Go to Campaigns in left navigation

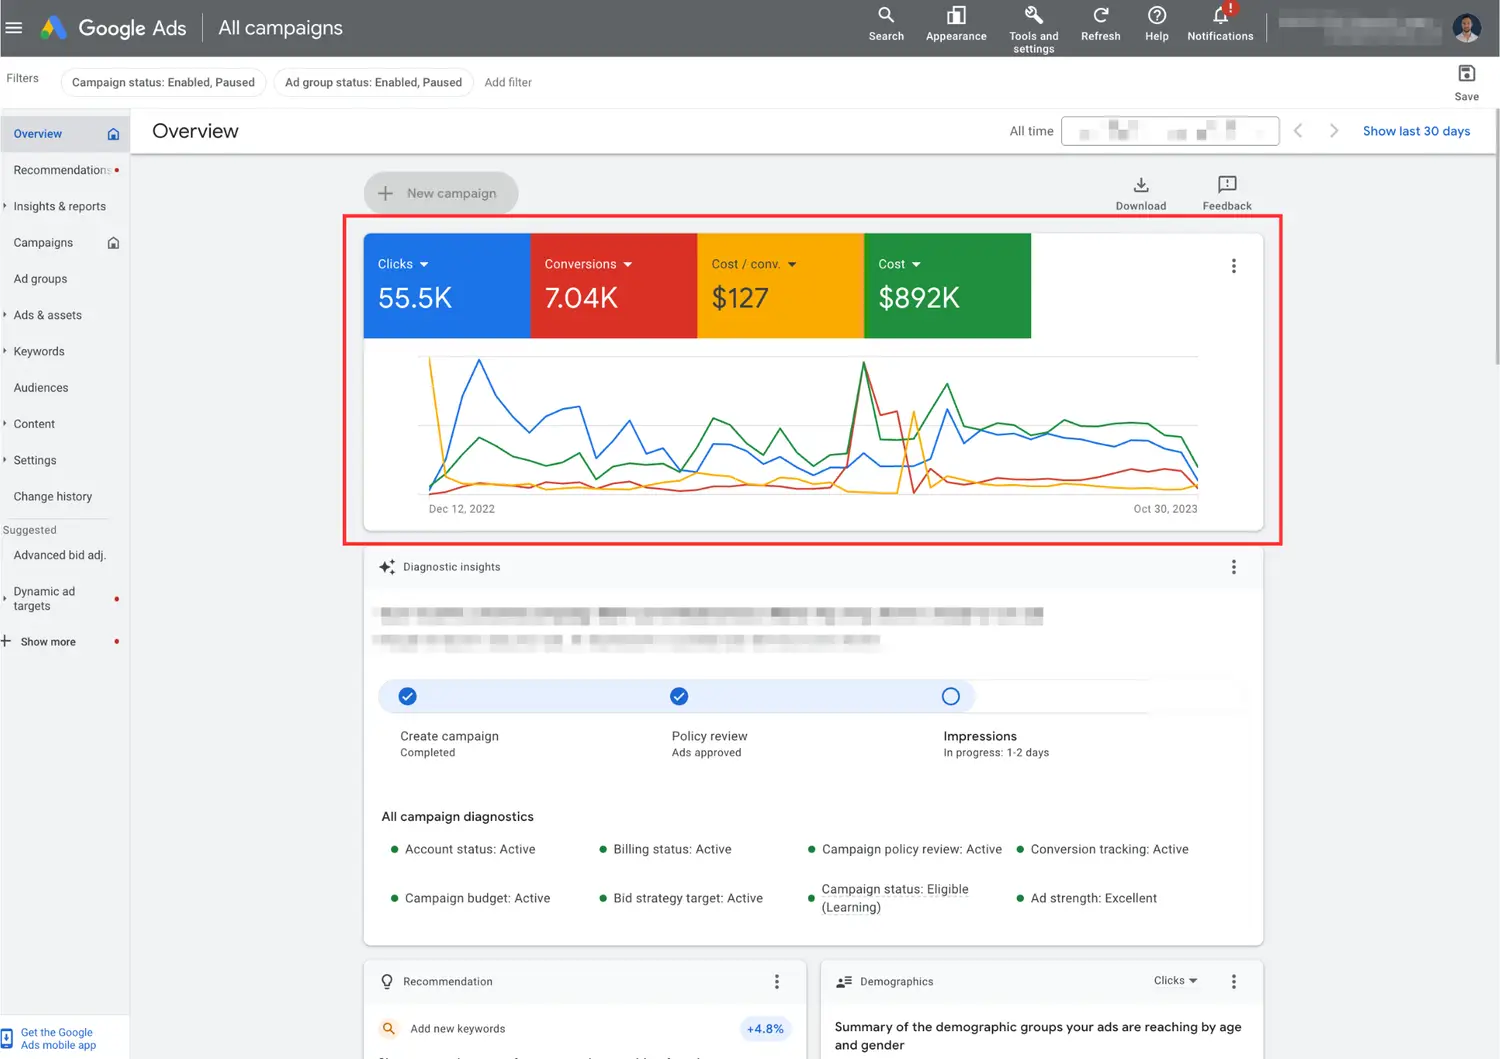pyautogui.click(x=43, y=243)
